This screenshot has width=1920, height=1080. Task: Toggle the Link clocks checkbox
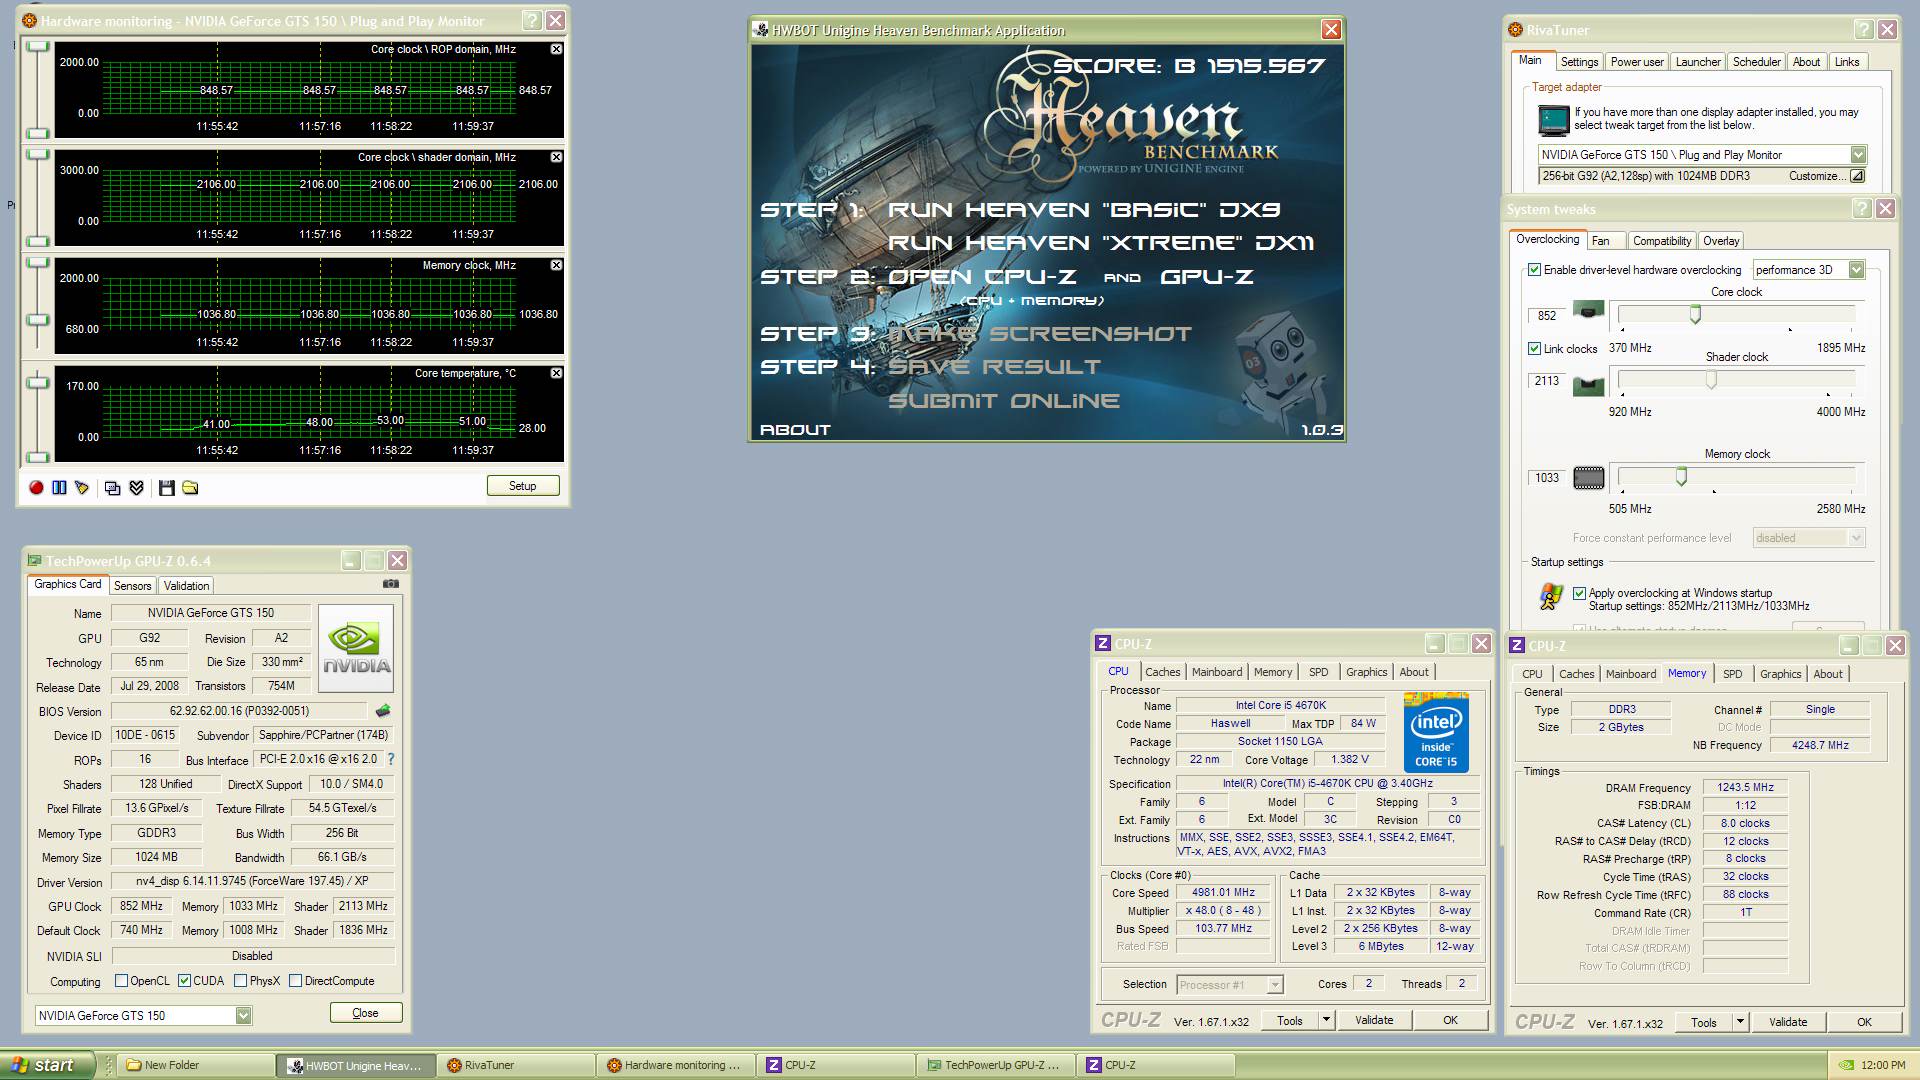coord(1534,349)
